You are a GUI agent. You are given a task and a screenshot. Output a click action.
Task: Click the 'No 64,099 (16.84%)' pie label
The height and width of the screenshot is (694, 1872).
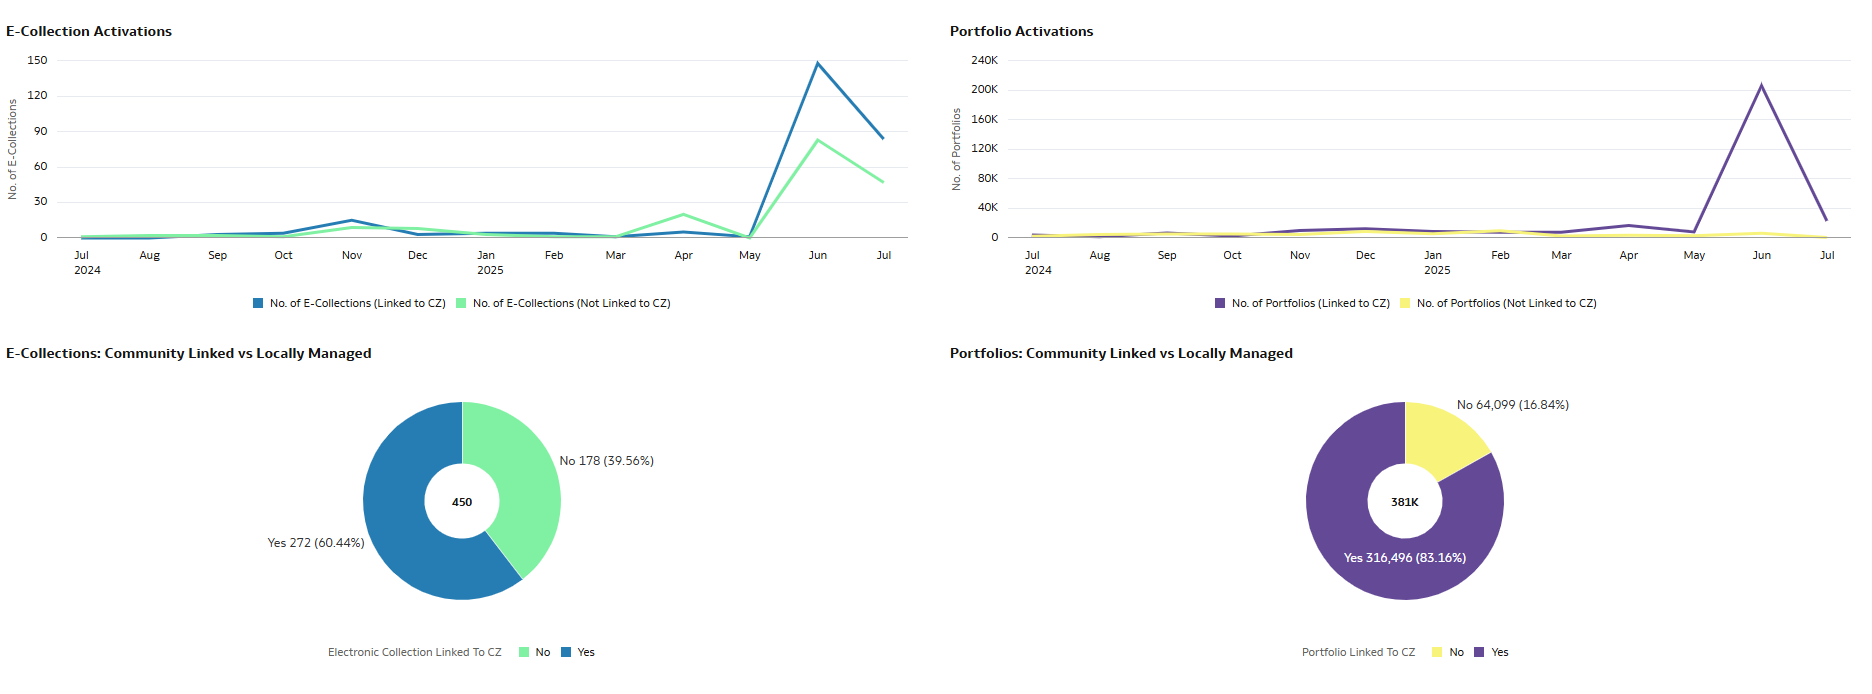point(1512,405)
